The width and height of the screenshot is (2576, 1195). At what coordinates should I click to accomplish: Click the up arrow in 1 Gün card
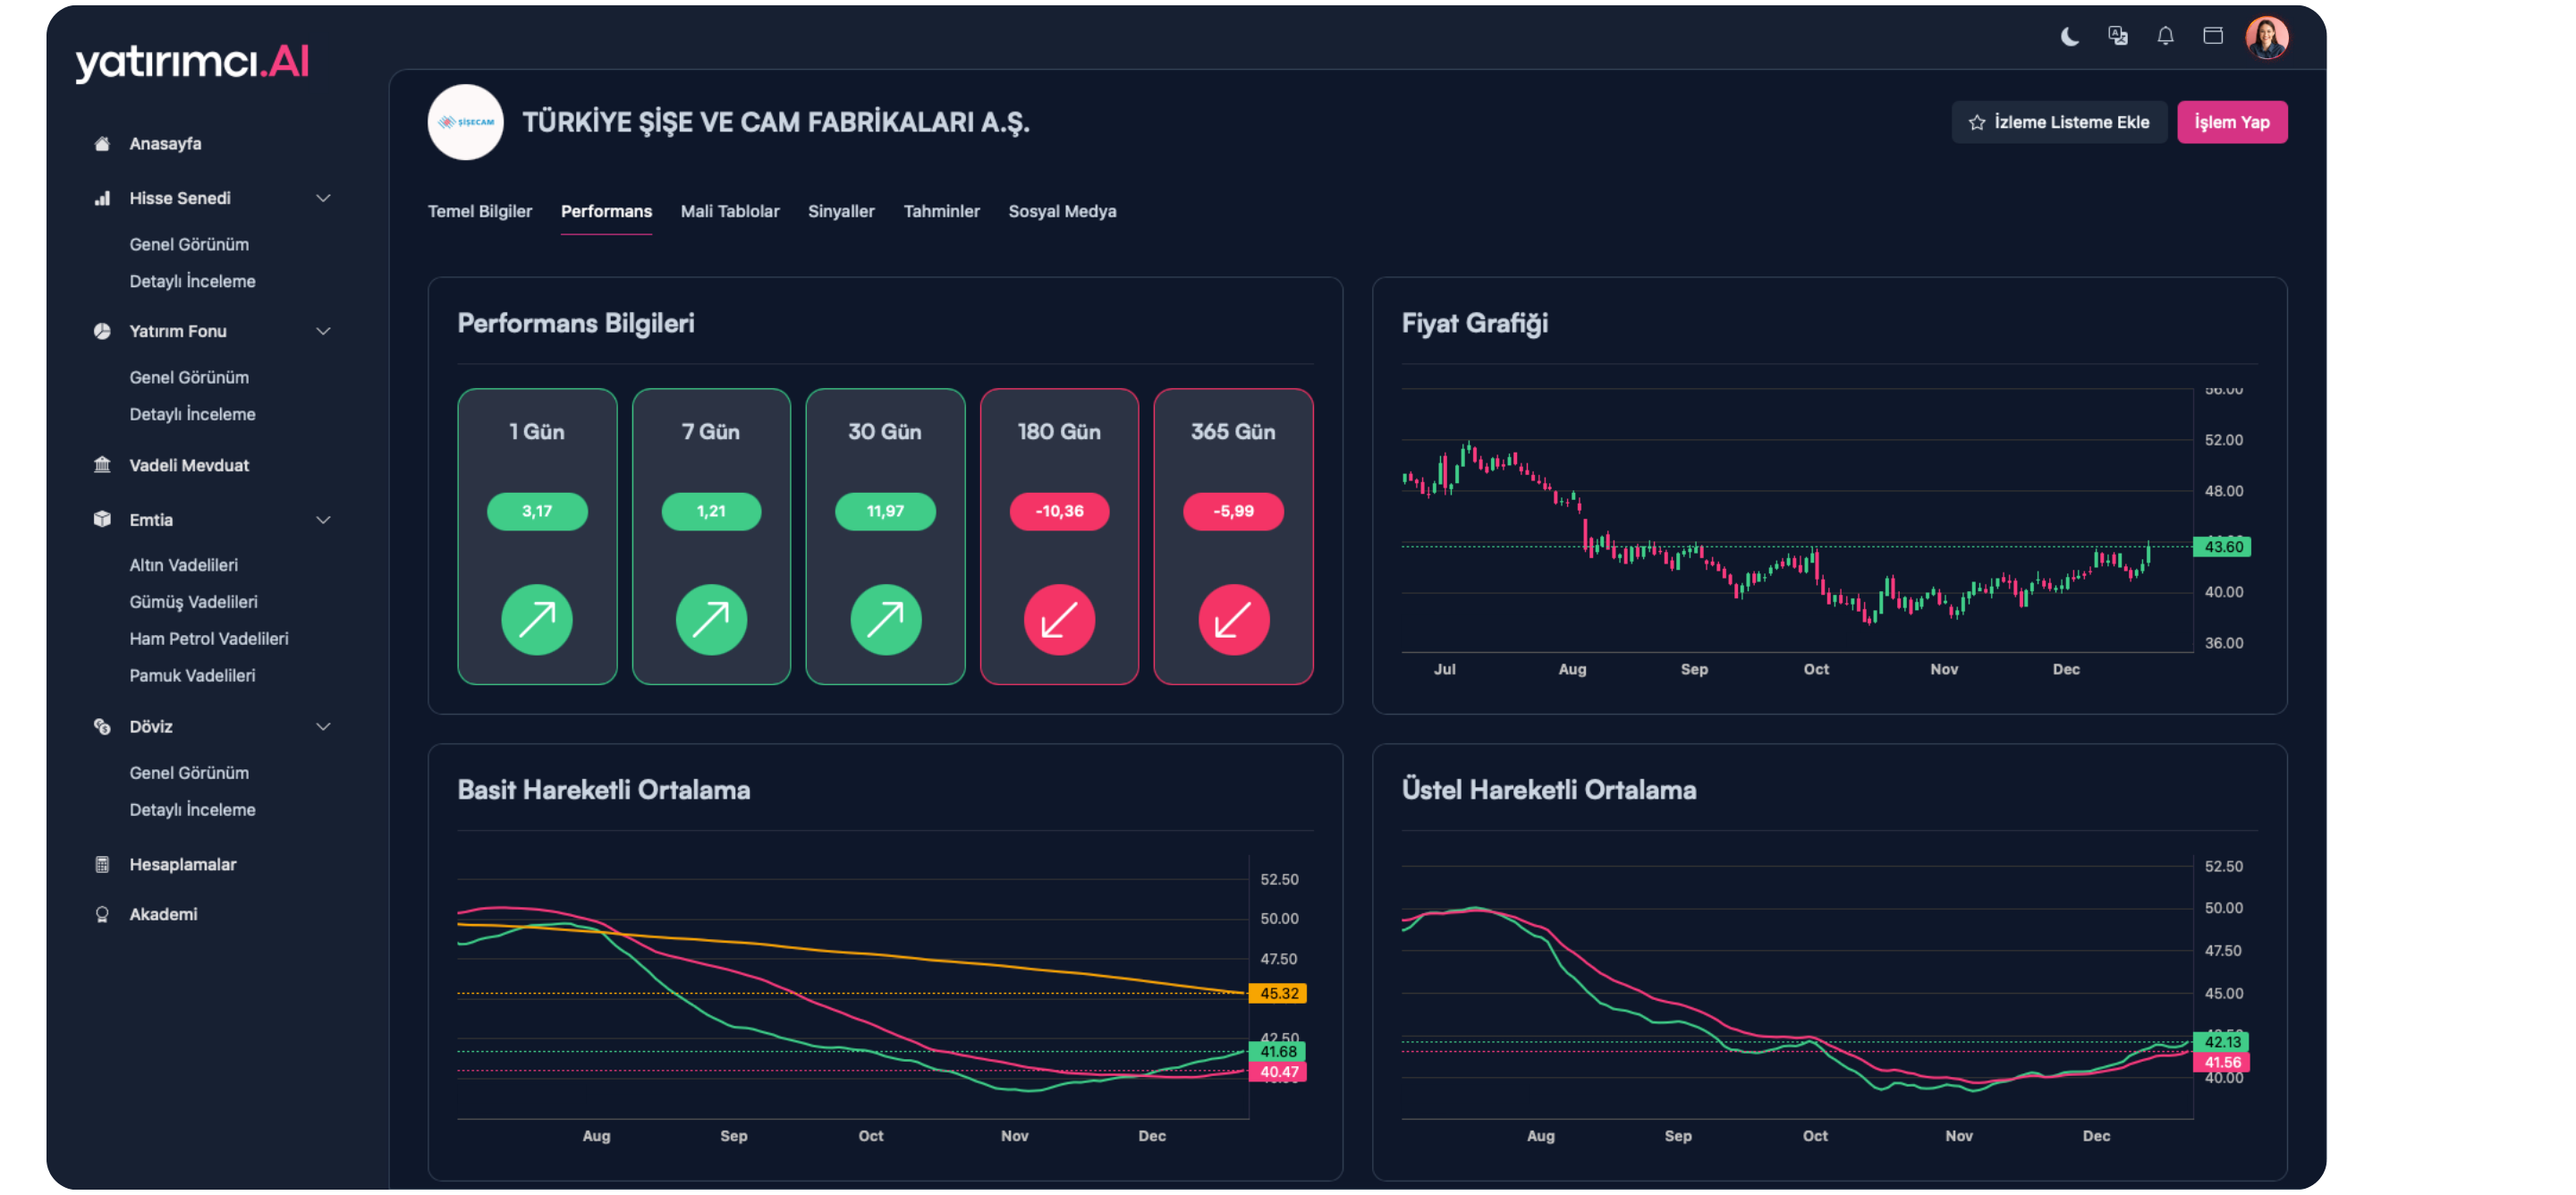(537, 620)
